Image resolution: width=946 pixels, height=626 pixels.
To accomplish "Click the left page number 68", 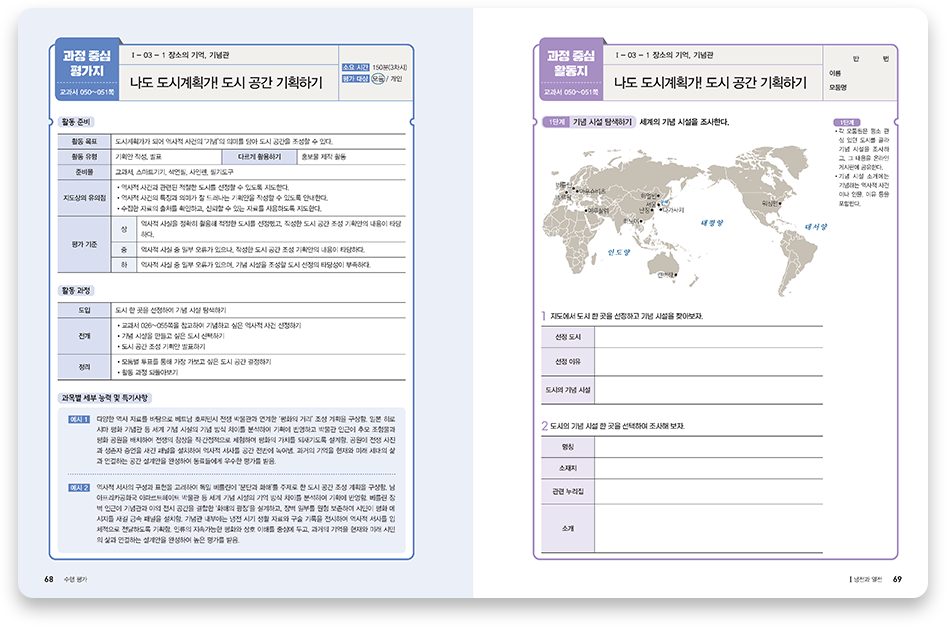I will (49, 579).
